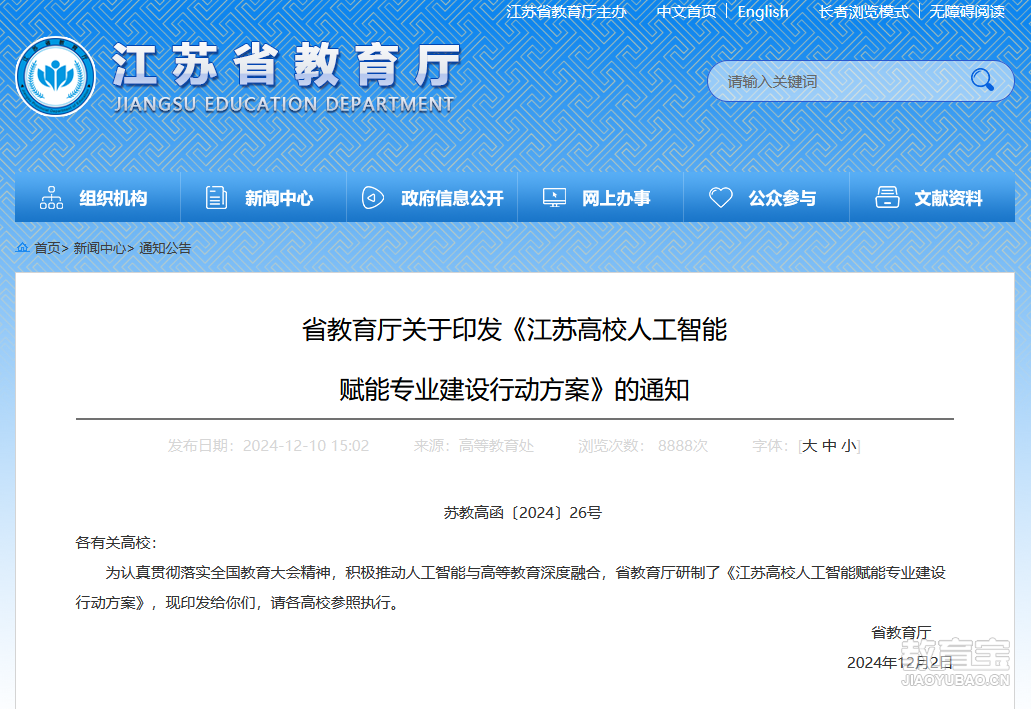The width and height of the screenshot is (1031, 709).
Task: Open the 组织机构 menu
Action: [x=97, y=197]
